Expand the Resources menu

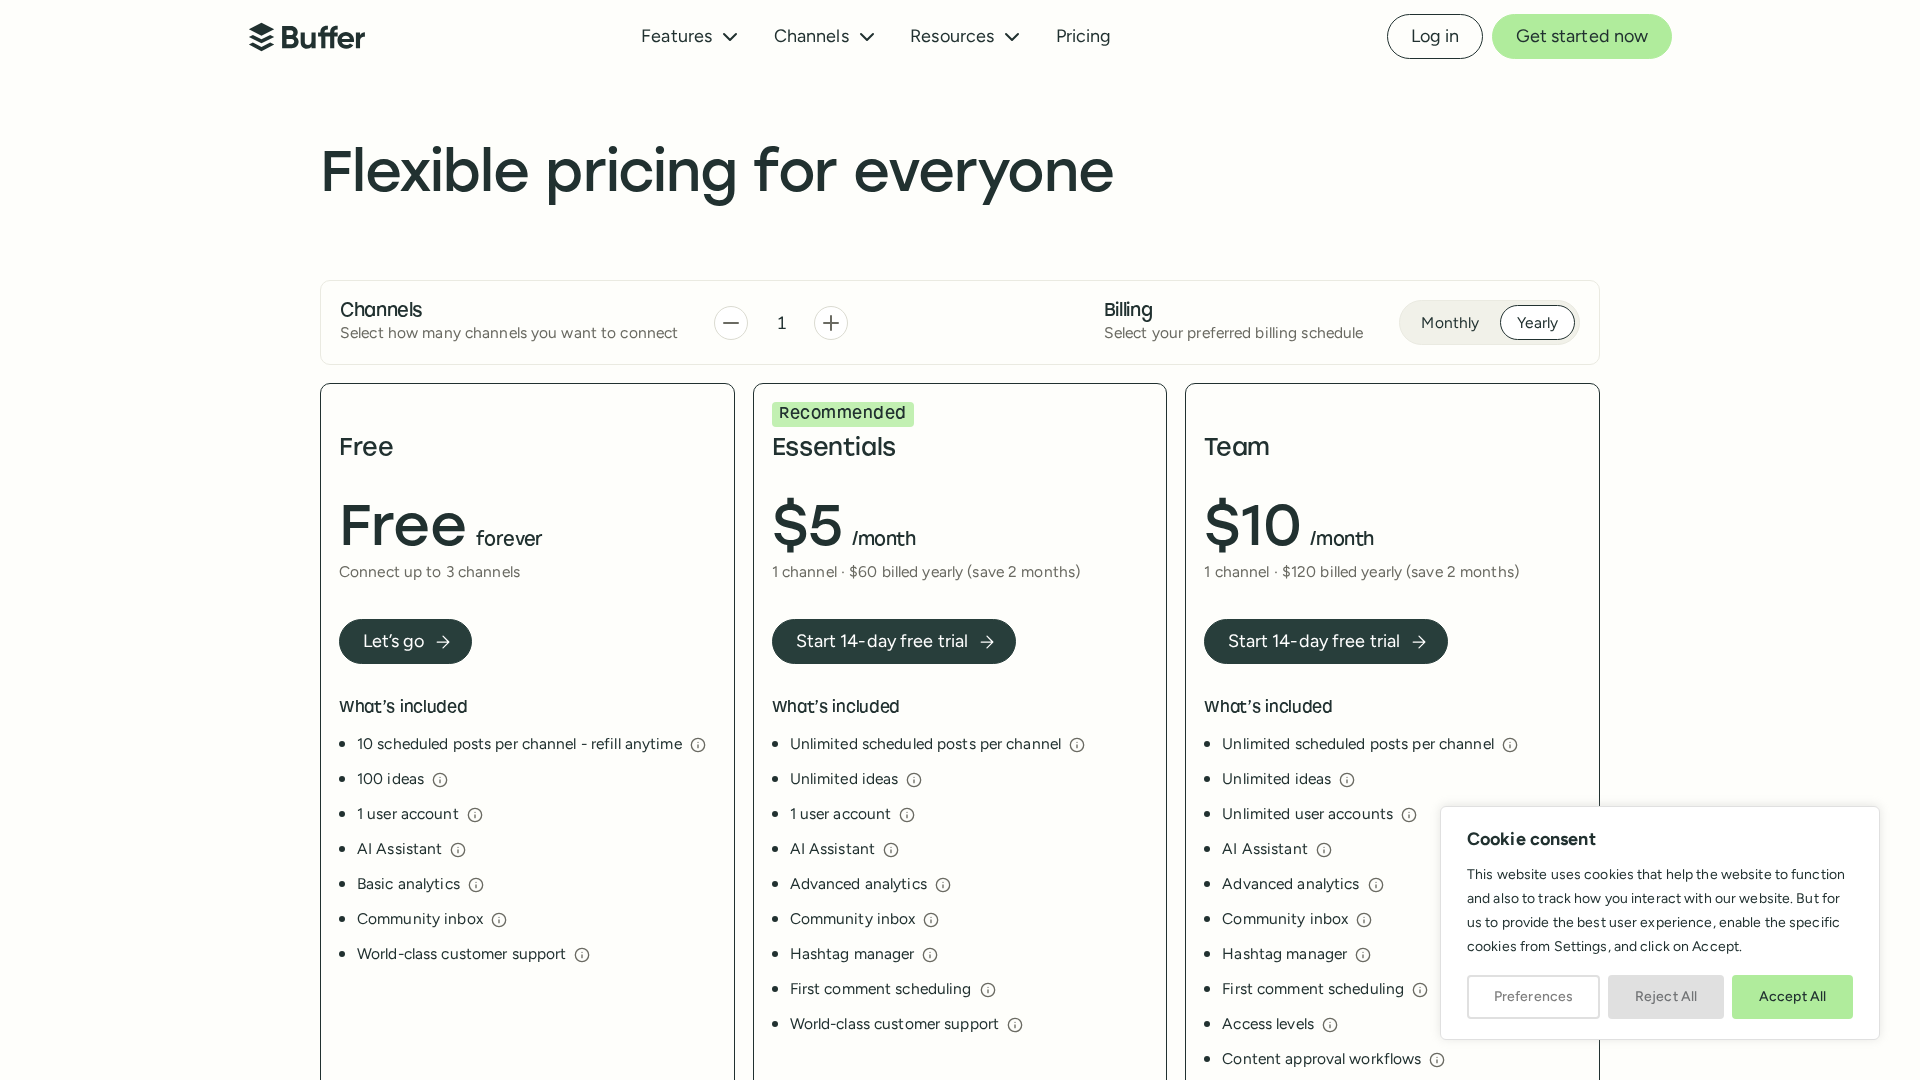(x=964, y=37)
